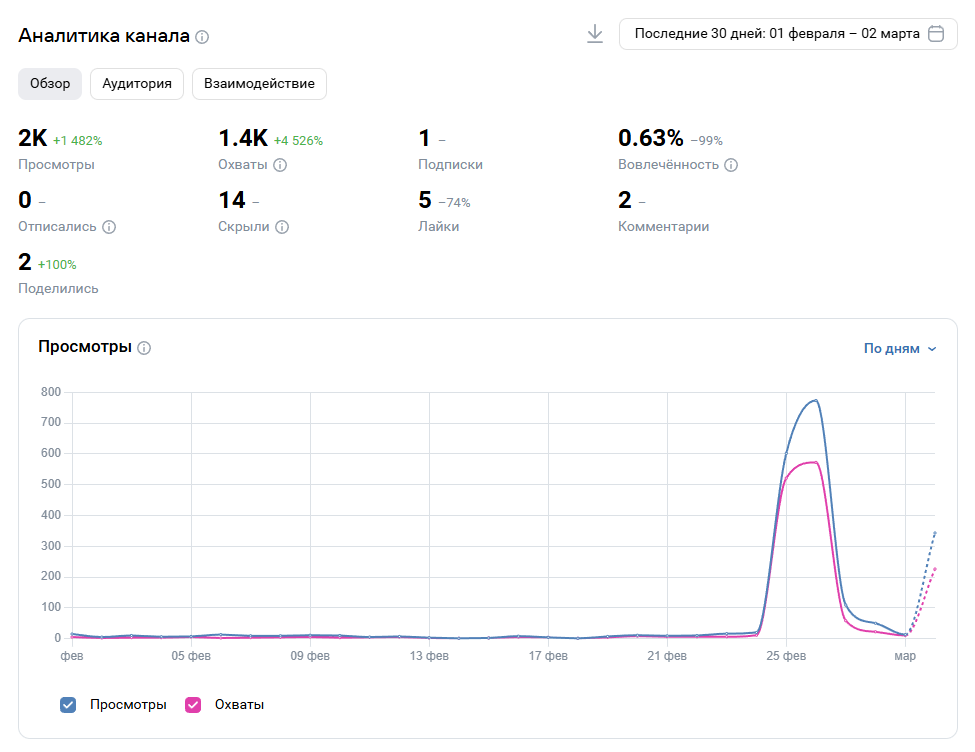
Task: Click the download report icon
Action: (x=595, y=34)
